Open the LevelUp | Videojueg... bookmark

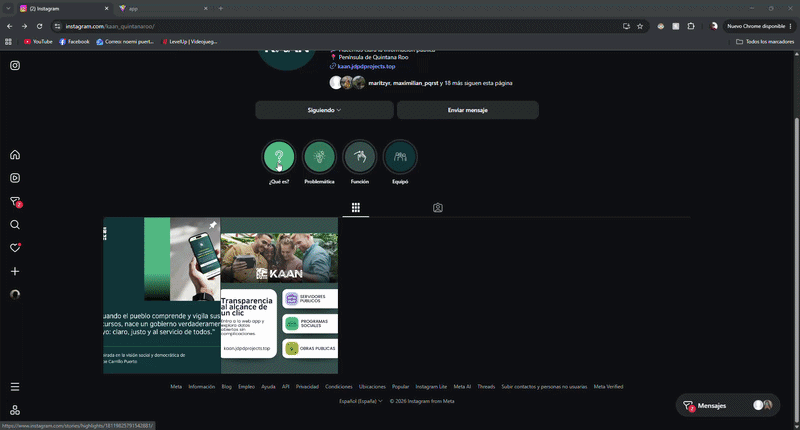pos(189,42)
